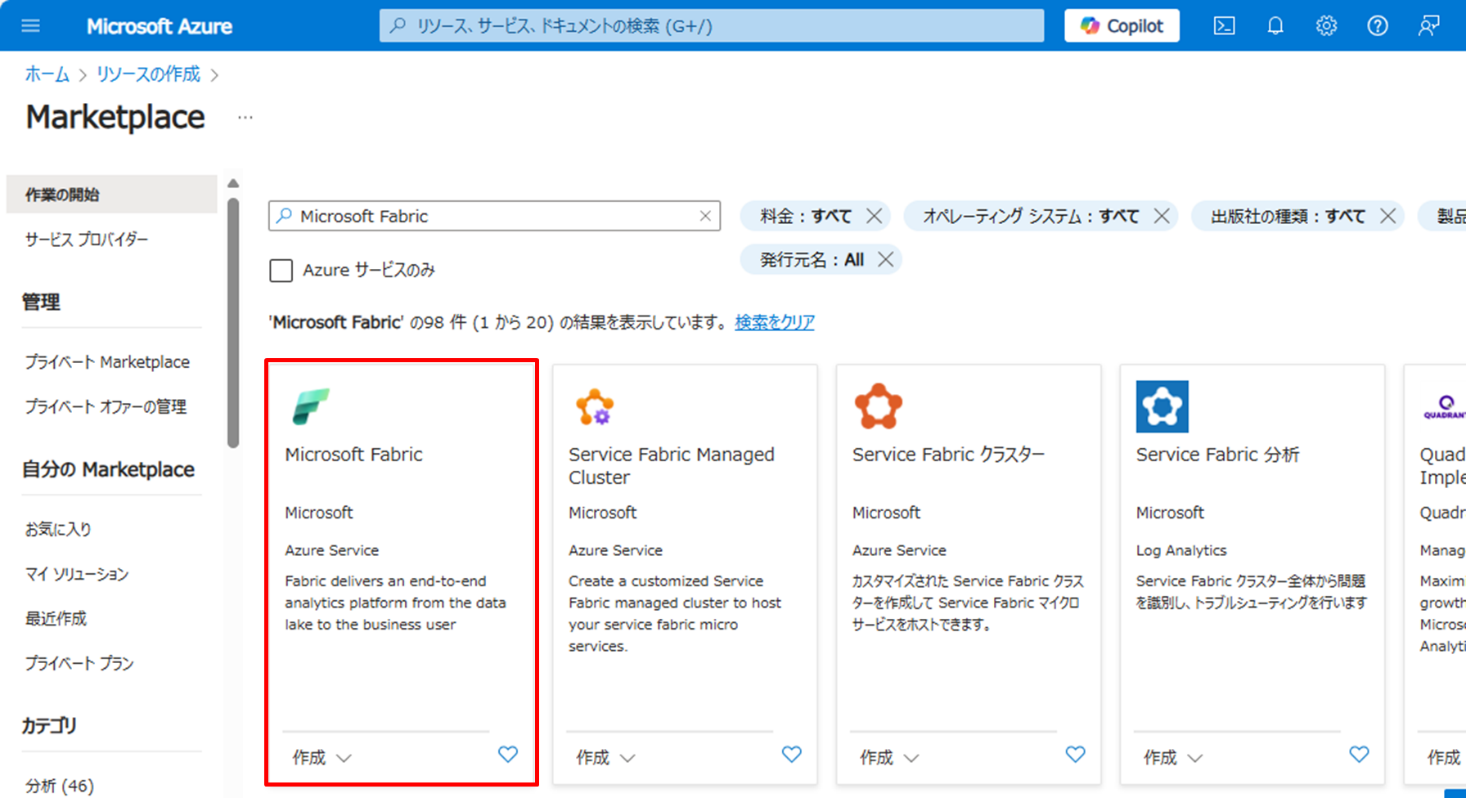The height and width of the screenshot is (798, 1466).
Task: Click the Service Fabric 分析 icon
Action: point(1162,406)
